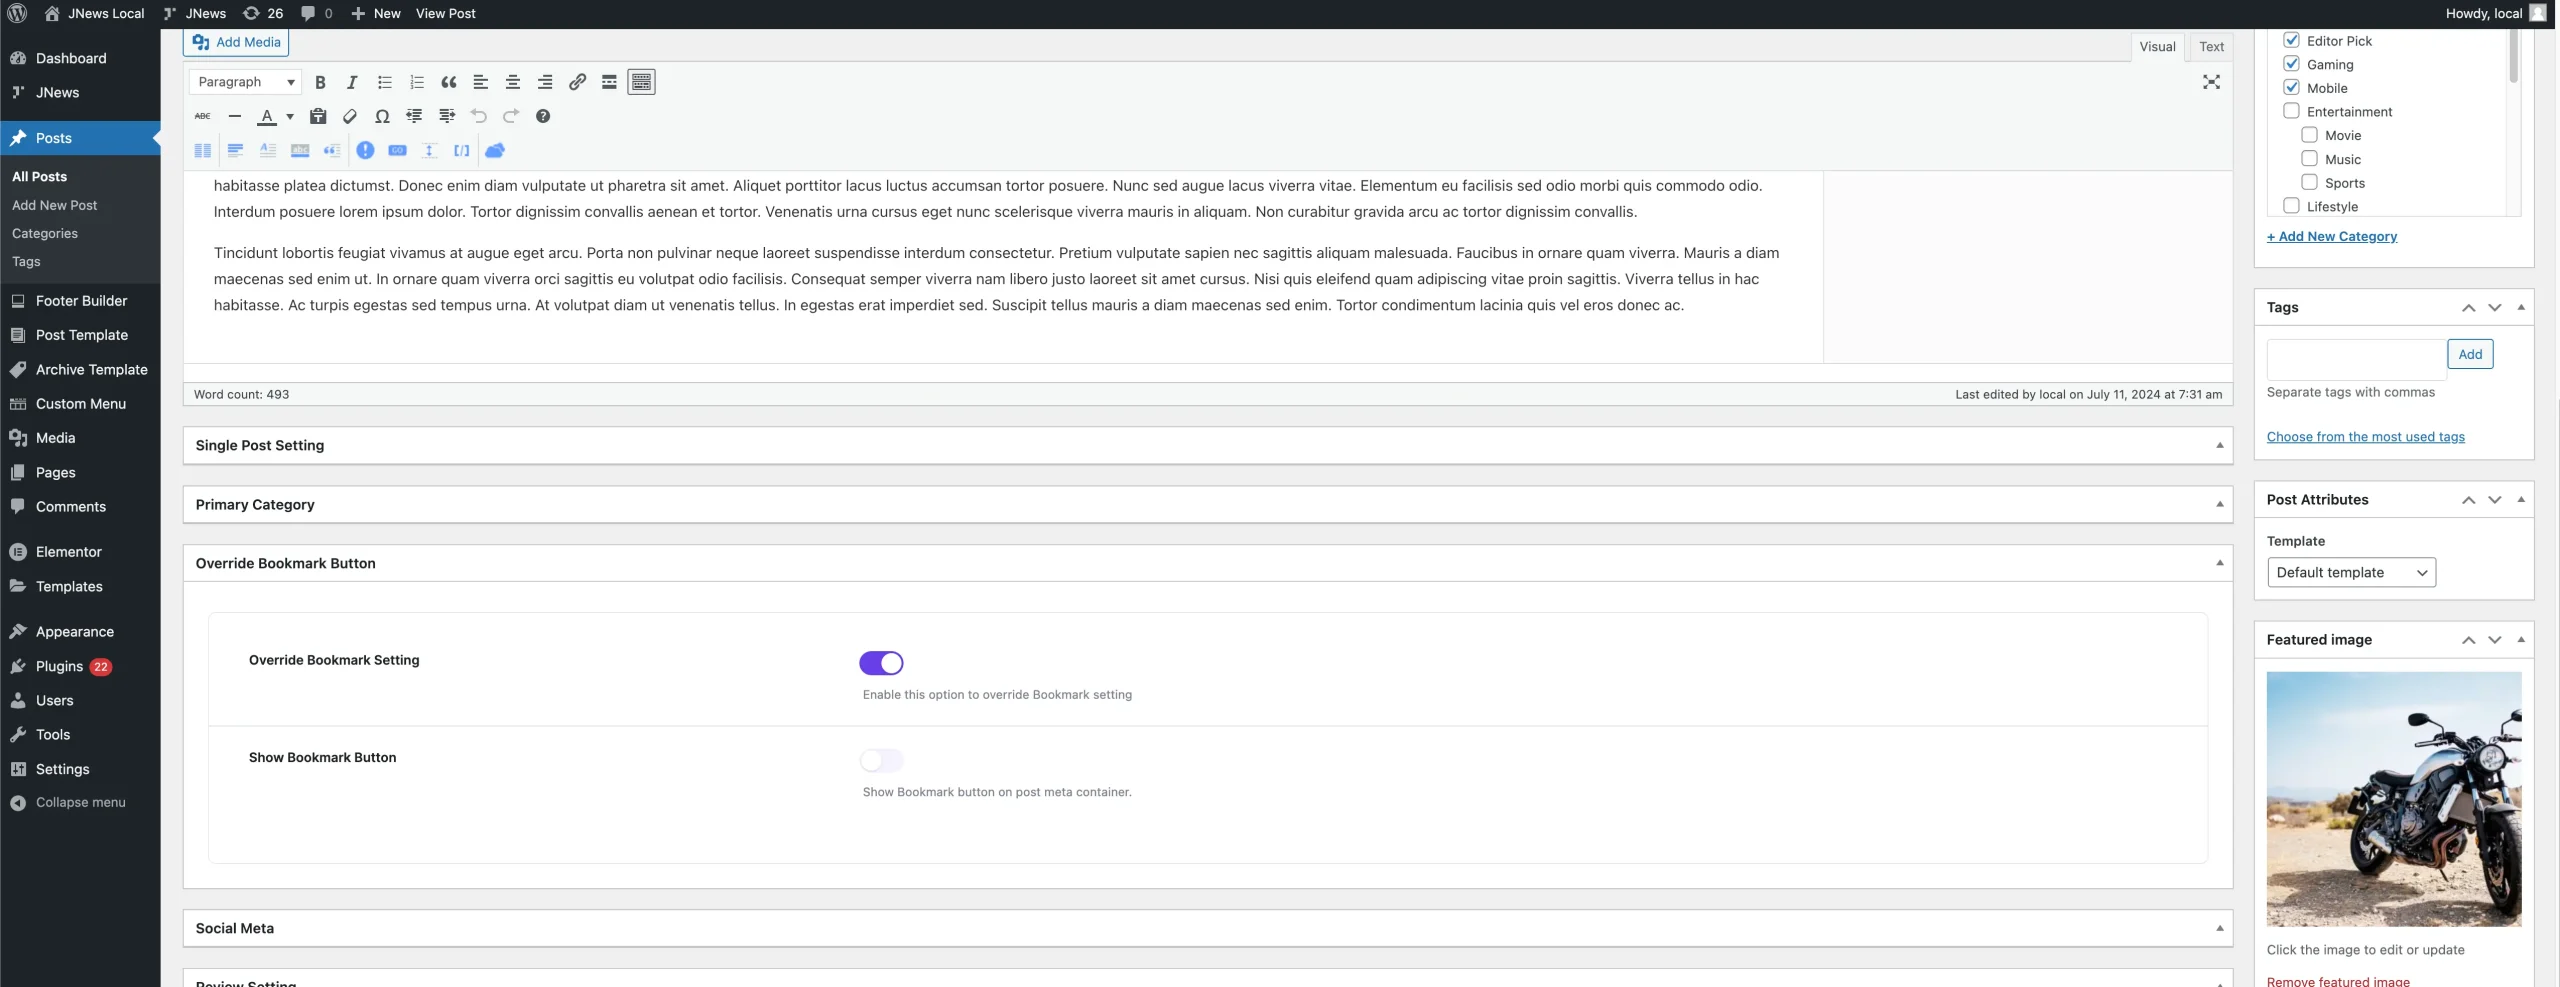The image size is (2560, 987).
Task: Click the insert link icon
Action: pyautogui.click(x=577, y=82)
